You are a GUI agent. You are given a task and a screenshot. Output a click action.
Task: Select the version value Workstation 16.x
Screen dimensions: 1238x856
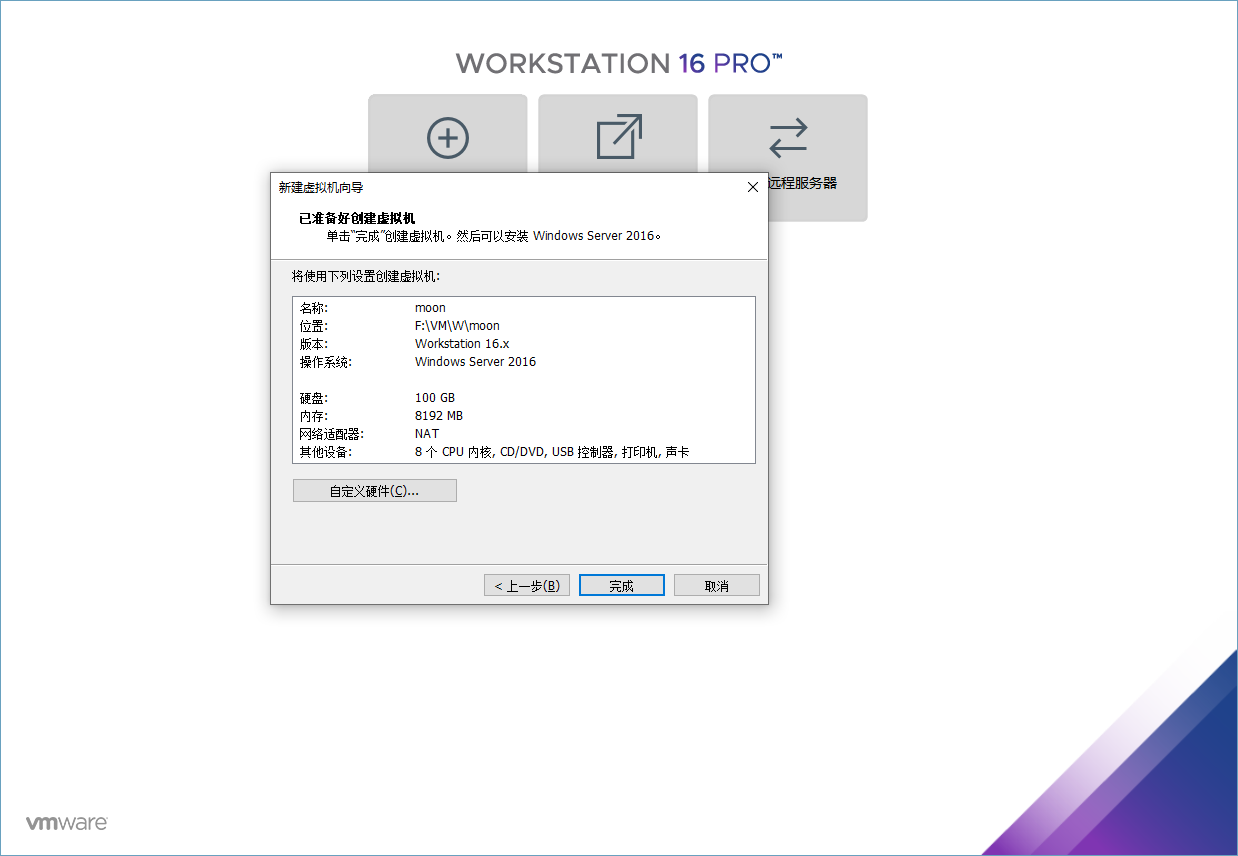tap(462, 344)
